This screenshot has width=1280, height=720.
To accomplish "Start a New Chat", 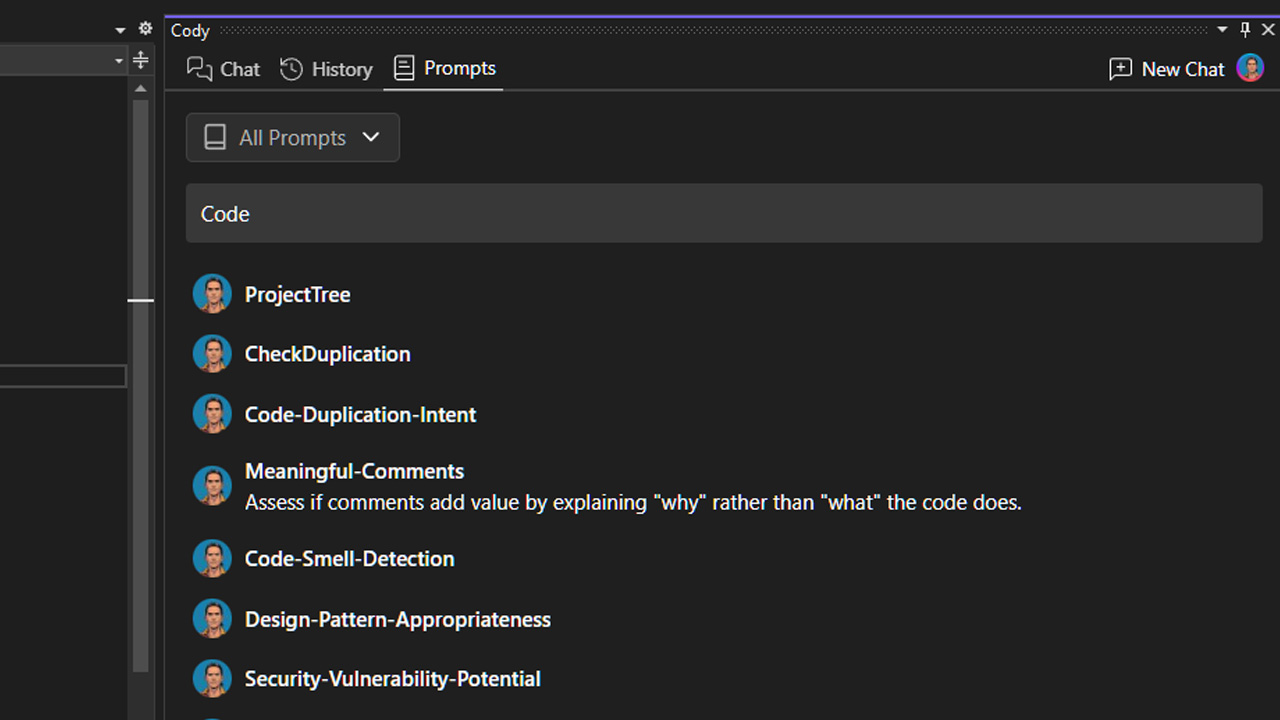I will pos(1167,69).
